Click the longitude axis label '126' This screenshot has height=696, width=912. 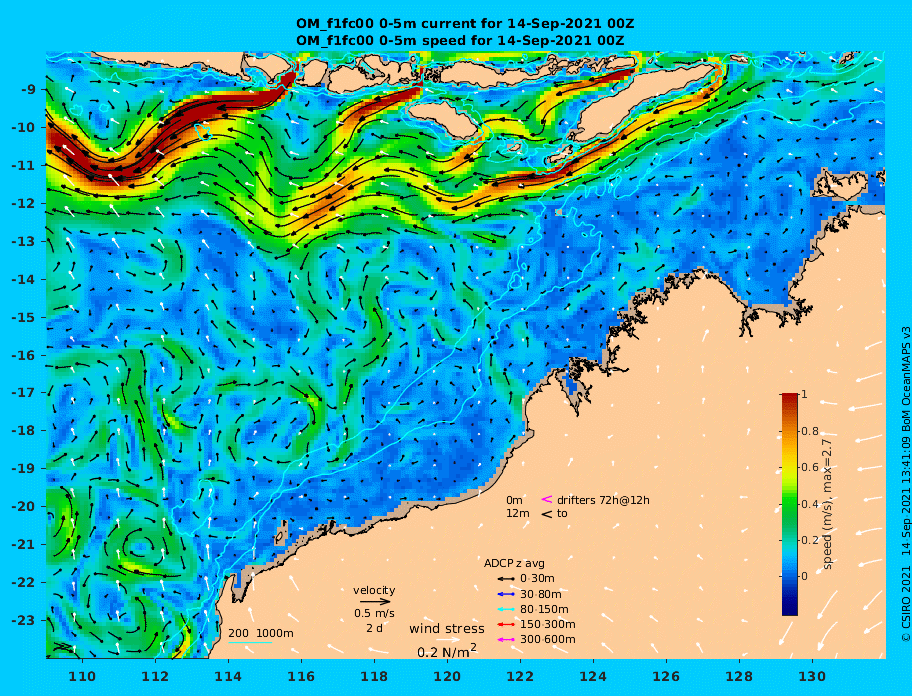(667, 676)
